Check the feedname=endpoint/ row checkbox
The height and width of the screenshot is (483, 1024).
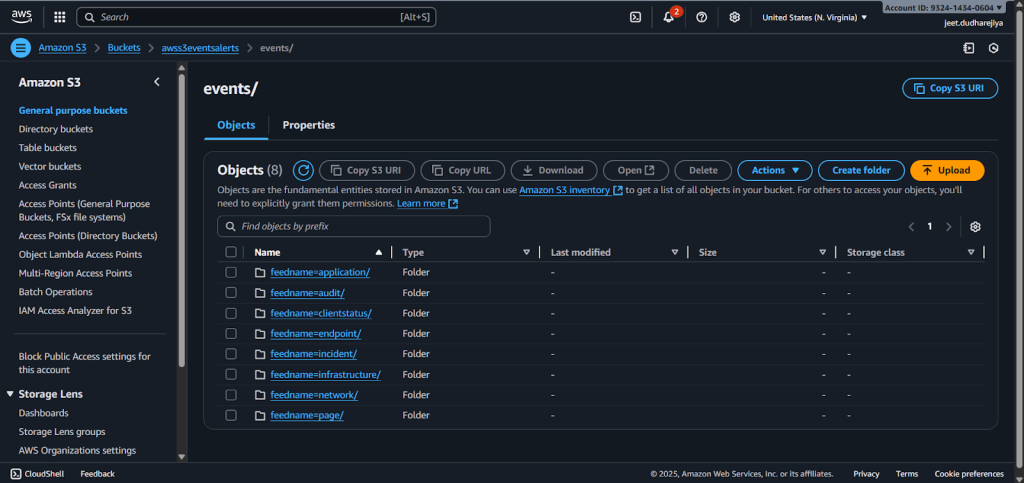[x=231, y=334]
